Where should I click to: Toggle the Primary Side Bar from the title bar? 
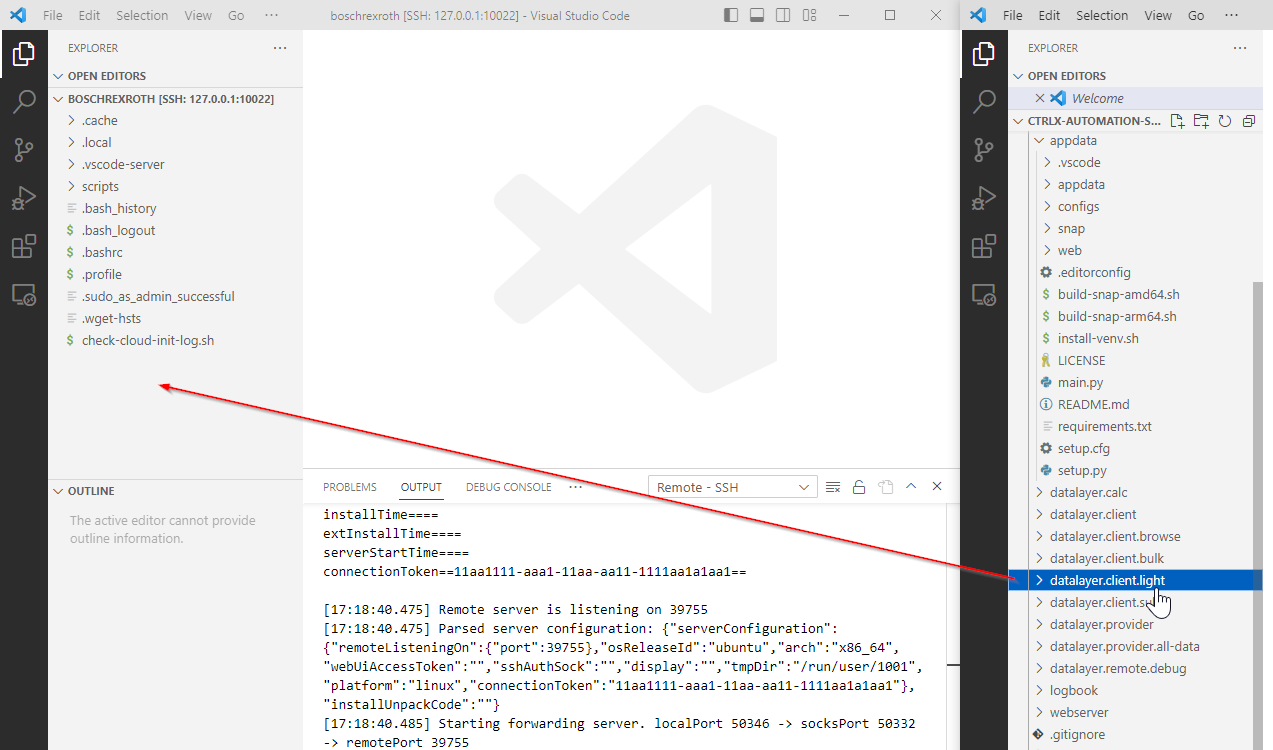(x=731, y=15)
